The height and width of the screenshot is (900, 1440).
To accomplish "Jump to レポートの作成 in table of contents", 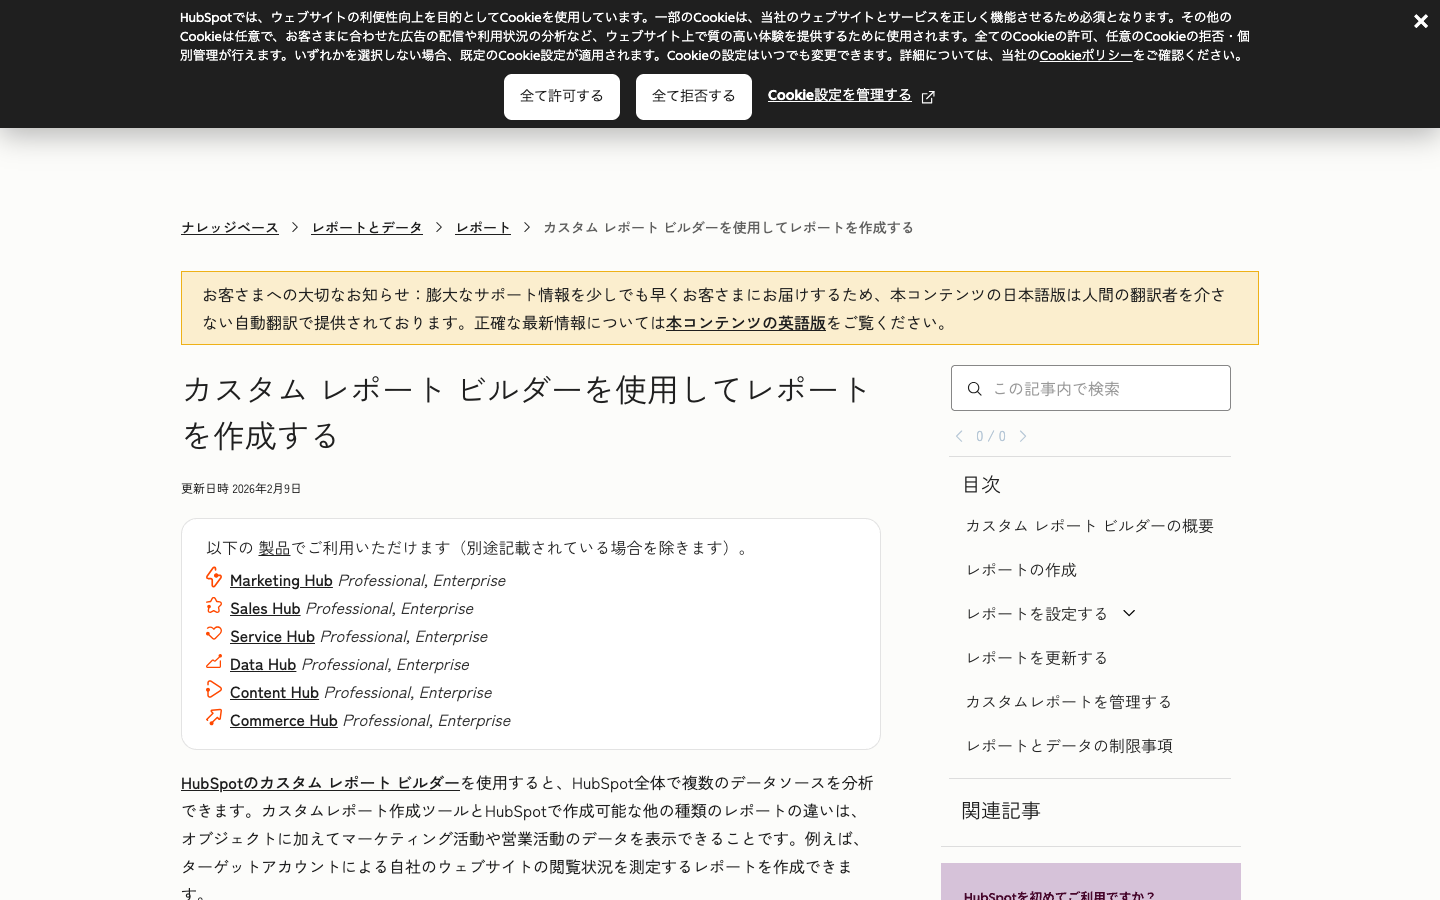I will [1021, 570].
